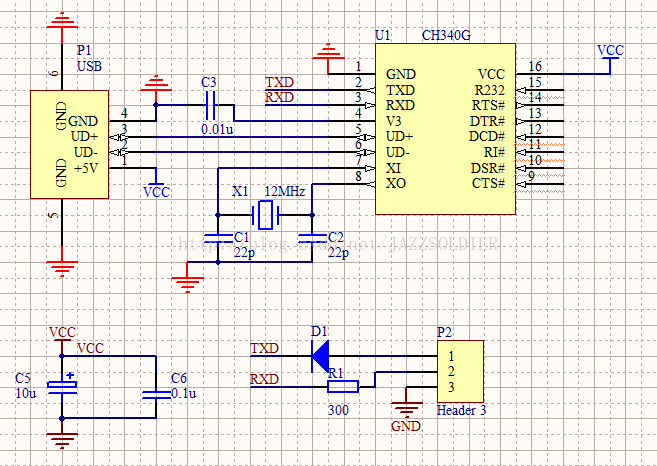Click RXD net label at U1 pin 3
This screenshot has height=466, width=657.
pyautogui.click(x=279, y=97)
